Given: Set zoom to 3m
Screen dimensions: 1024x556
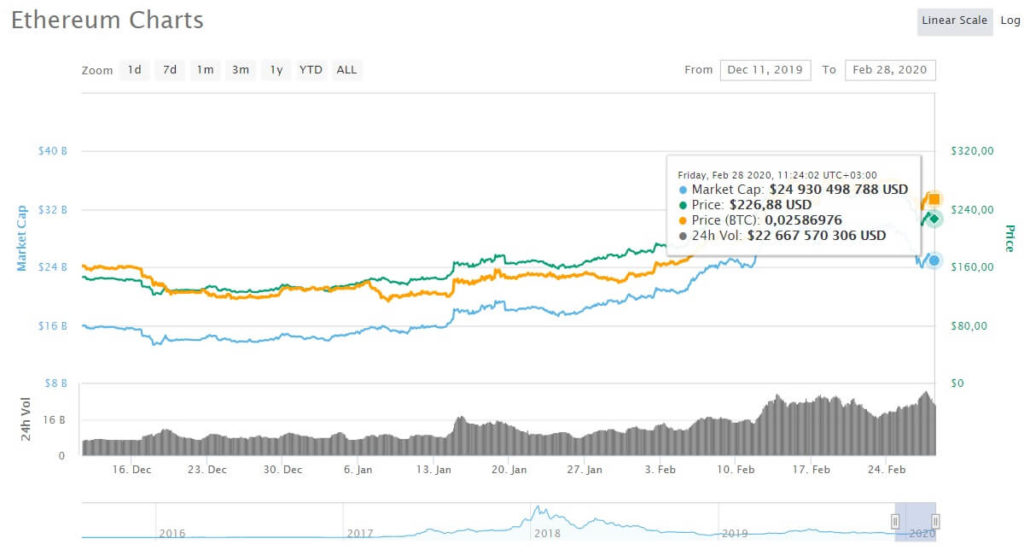Looking at the screenshot, I should pos(240,70).
